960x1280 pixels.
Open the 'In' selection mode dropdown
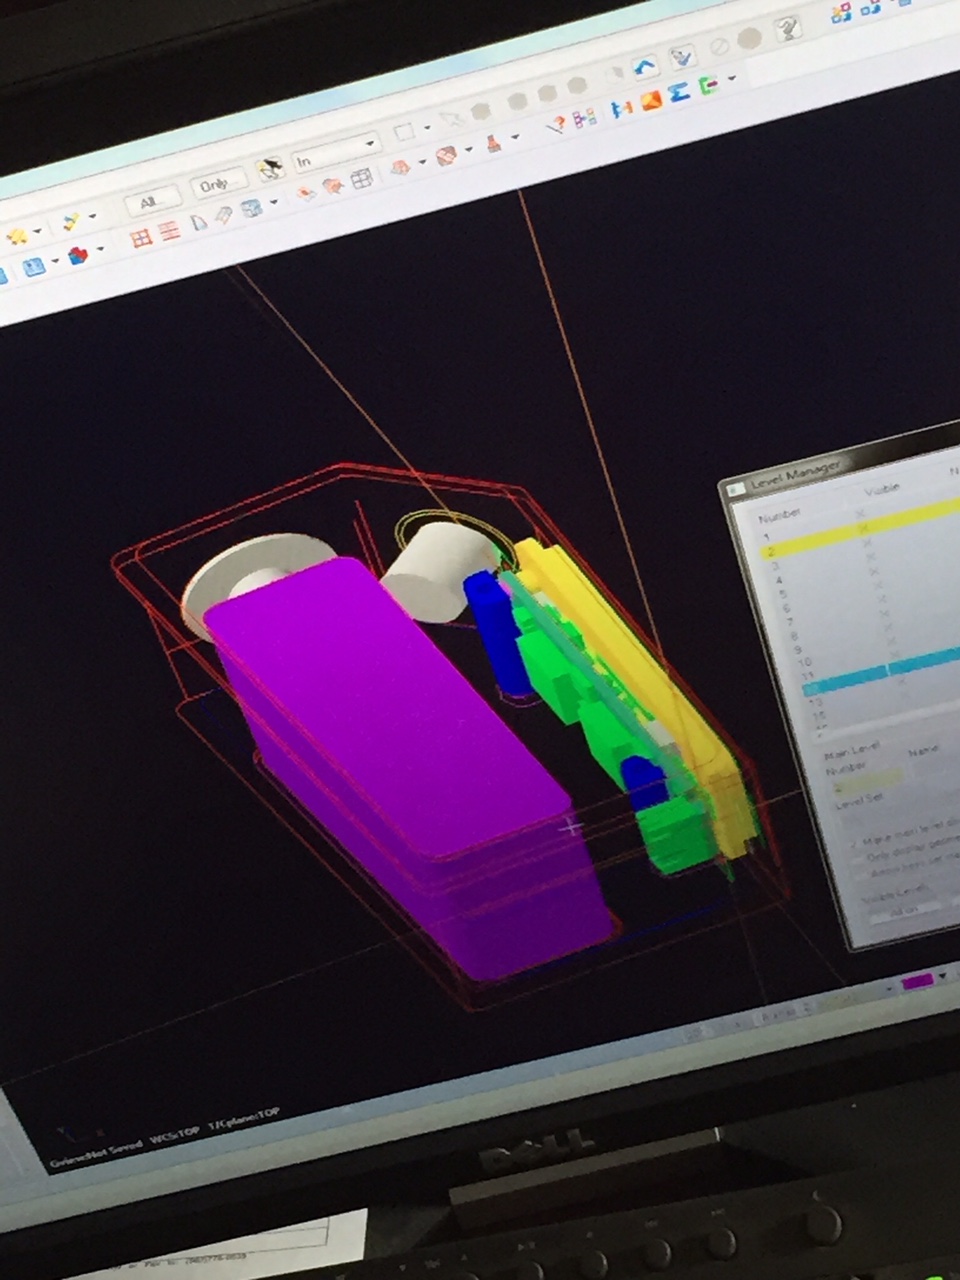click(x=369, y=145)
